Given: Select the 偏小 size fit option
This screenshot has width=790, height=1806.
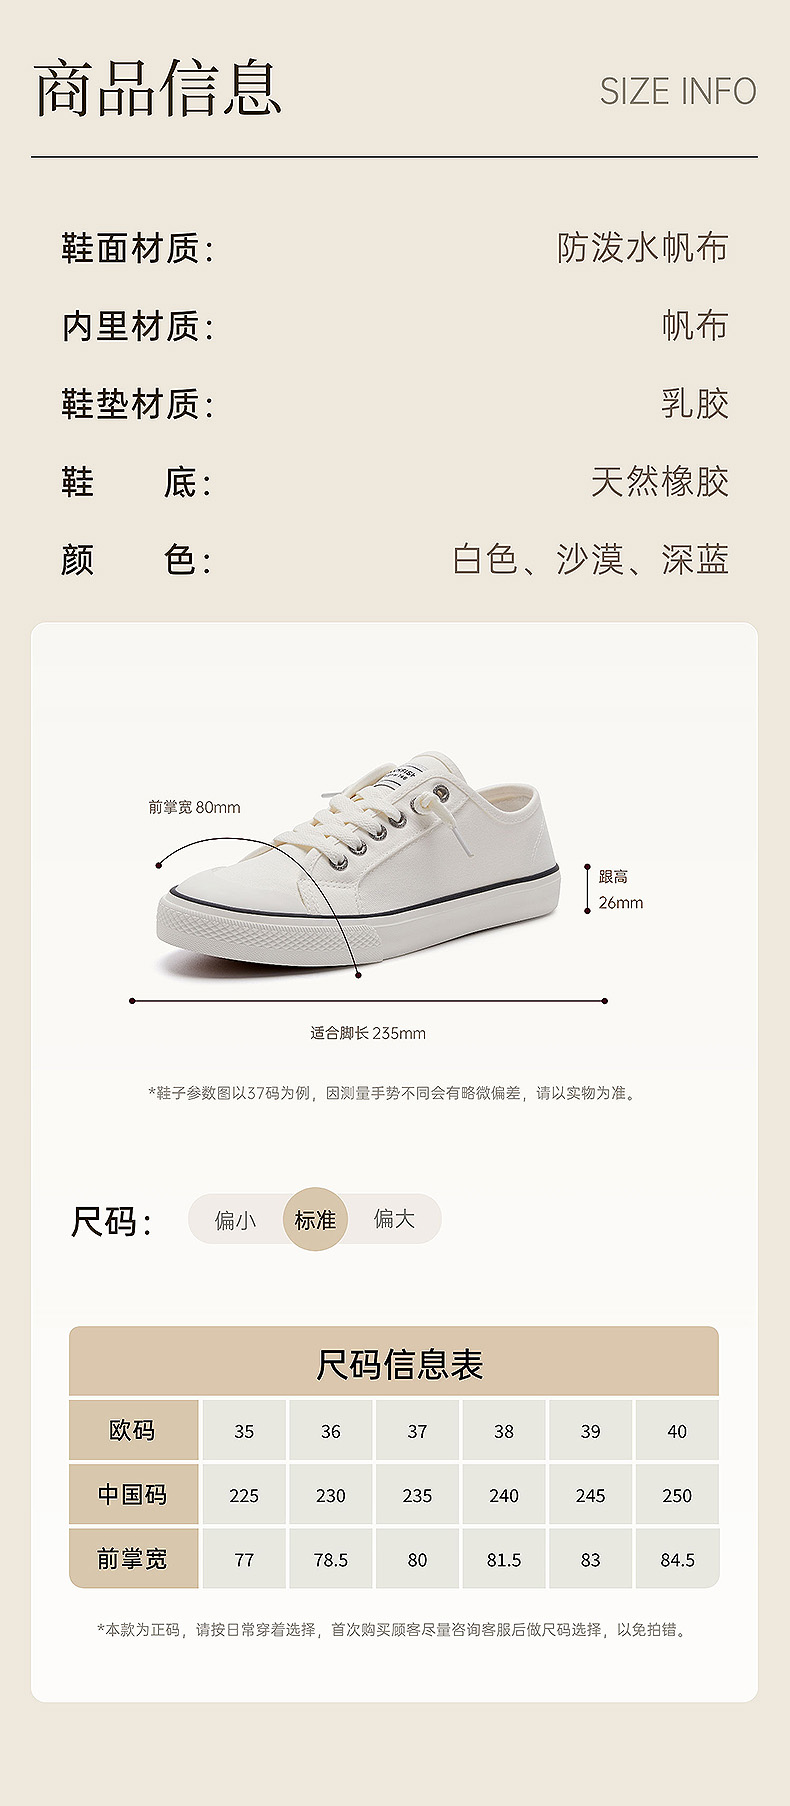Looking at the screenshot, I should [x=235, y=1220].
